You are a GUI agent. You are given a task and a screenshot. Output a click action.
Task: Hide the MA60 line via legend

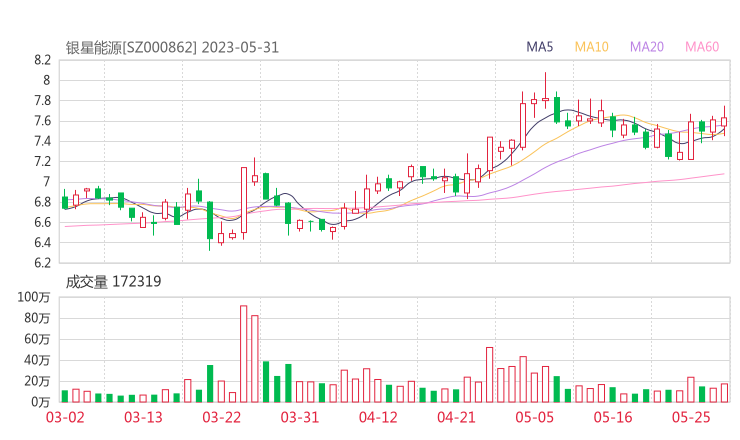pyautogui.click(x=702, y=47)
